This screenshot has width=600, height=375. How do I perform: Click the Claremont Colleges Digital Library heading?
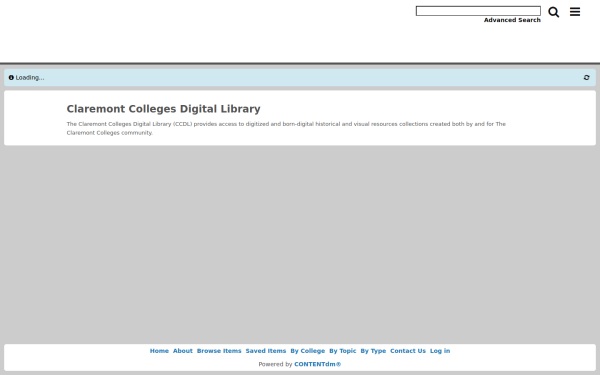pos(163,109)
